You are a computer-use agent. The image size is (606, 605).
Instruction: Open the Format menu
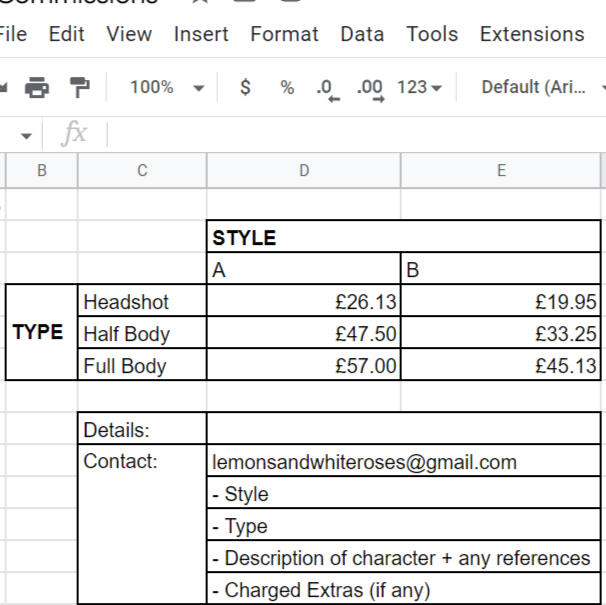tap(284, 34)
